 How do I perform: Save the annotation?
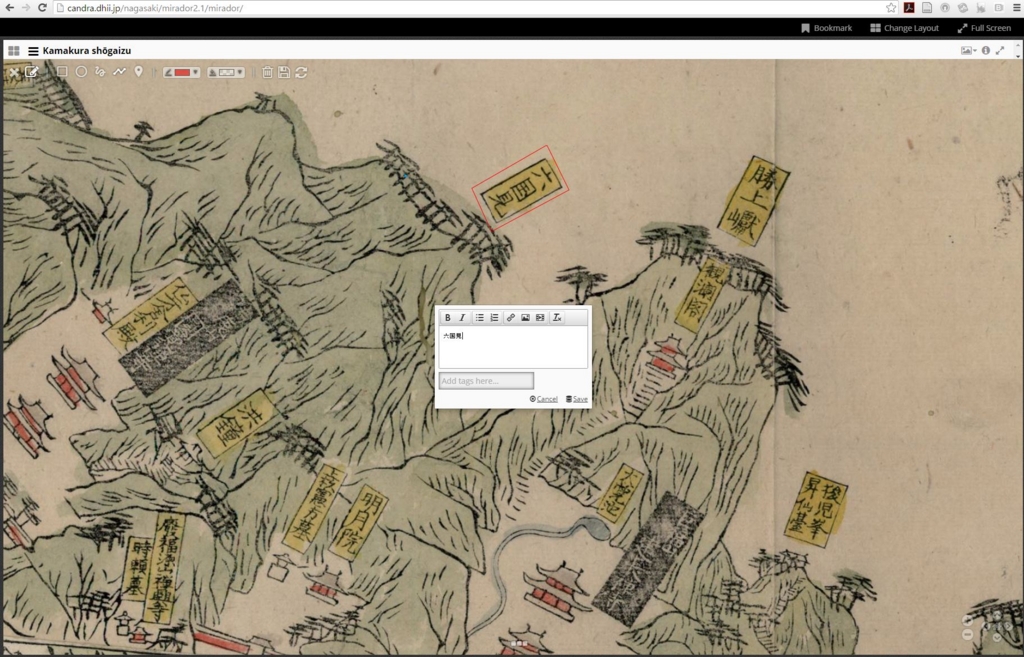coord(577,399)
